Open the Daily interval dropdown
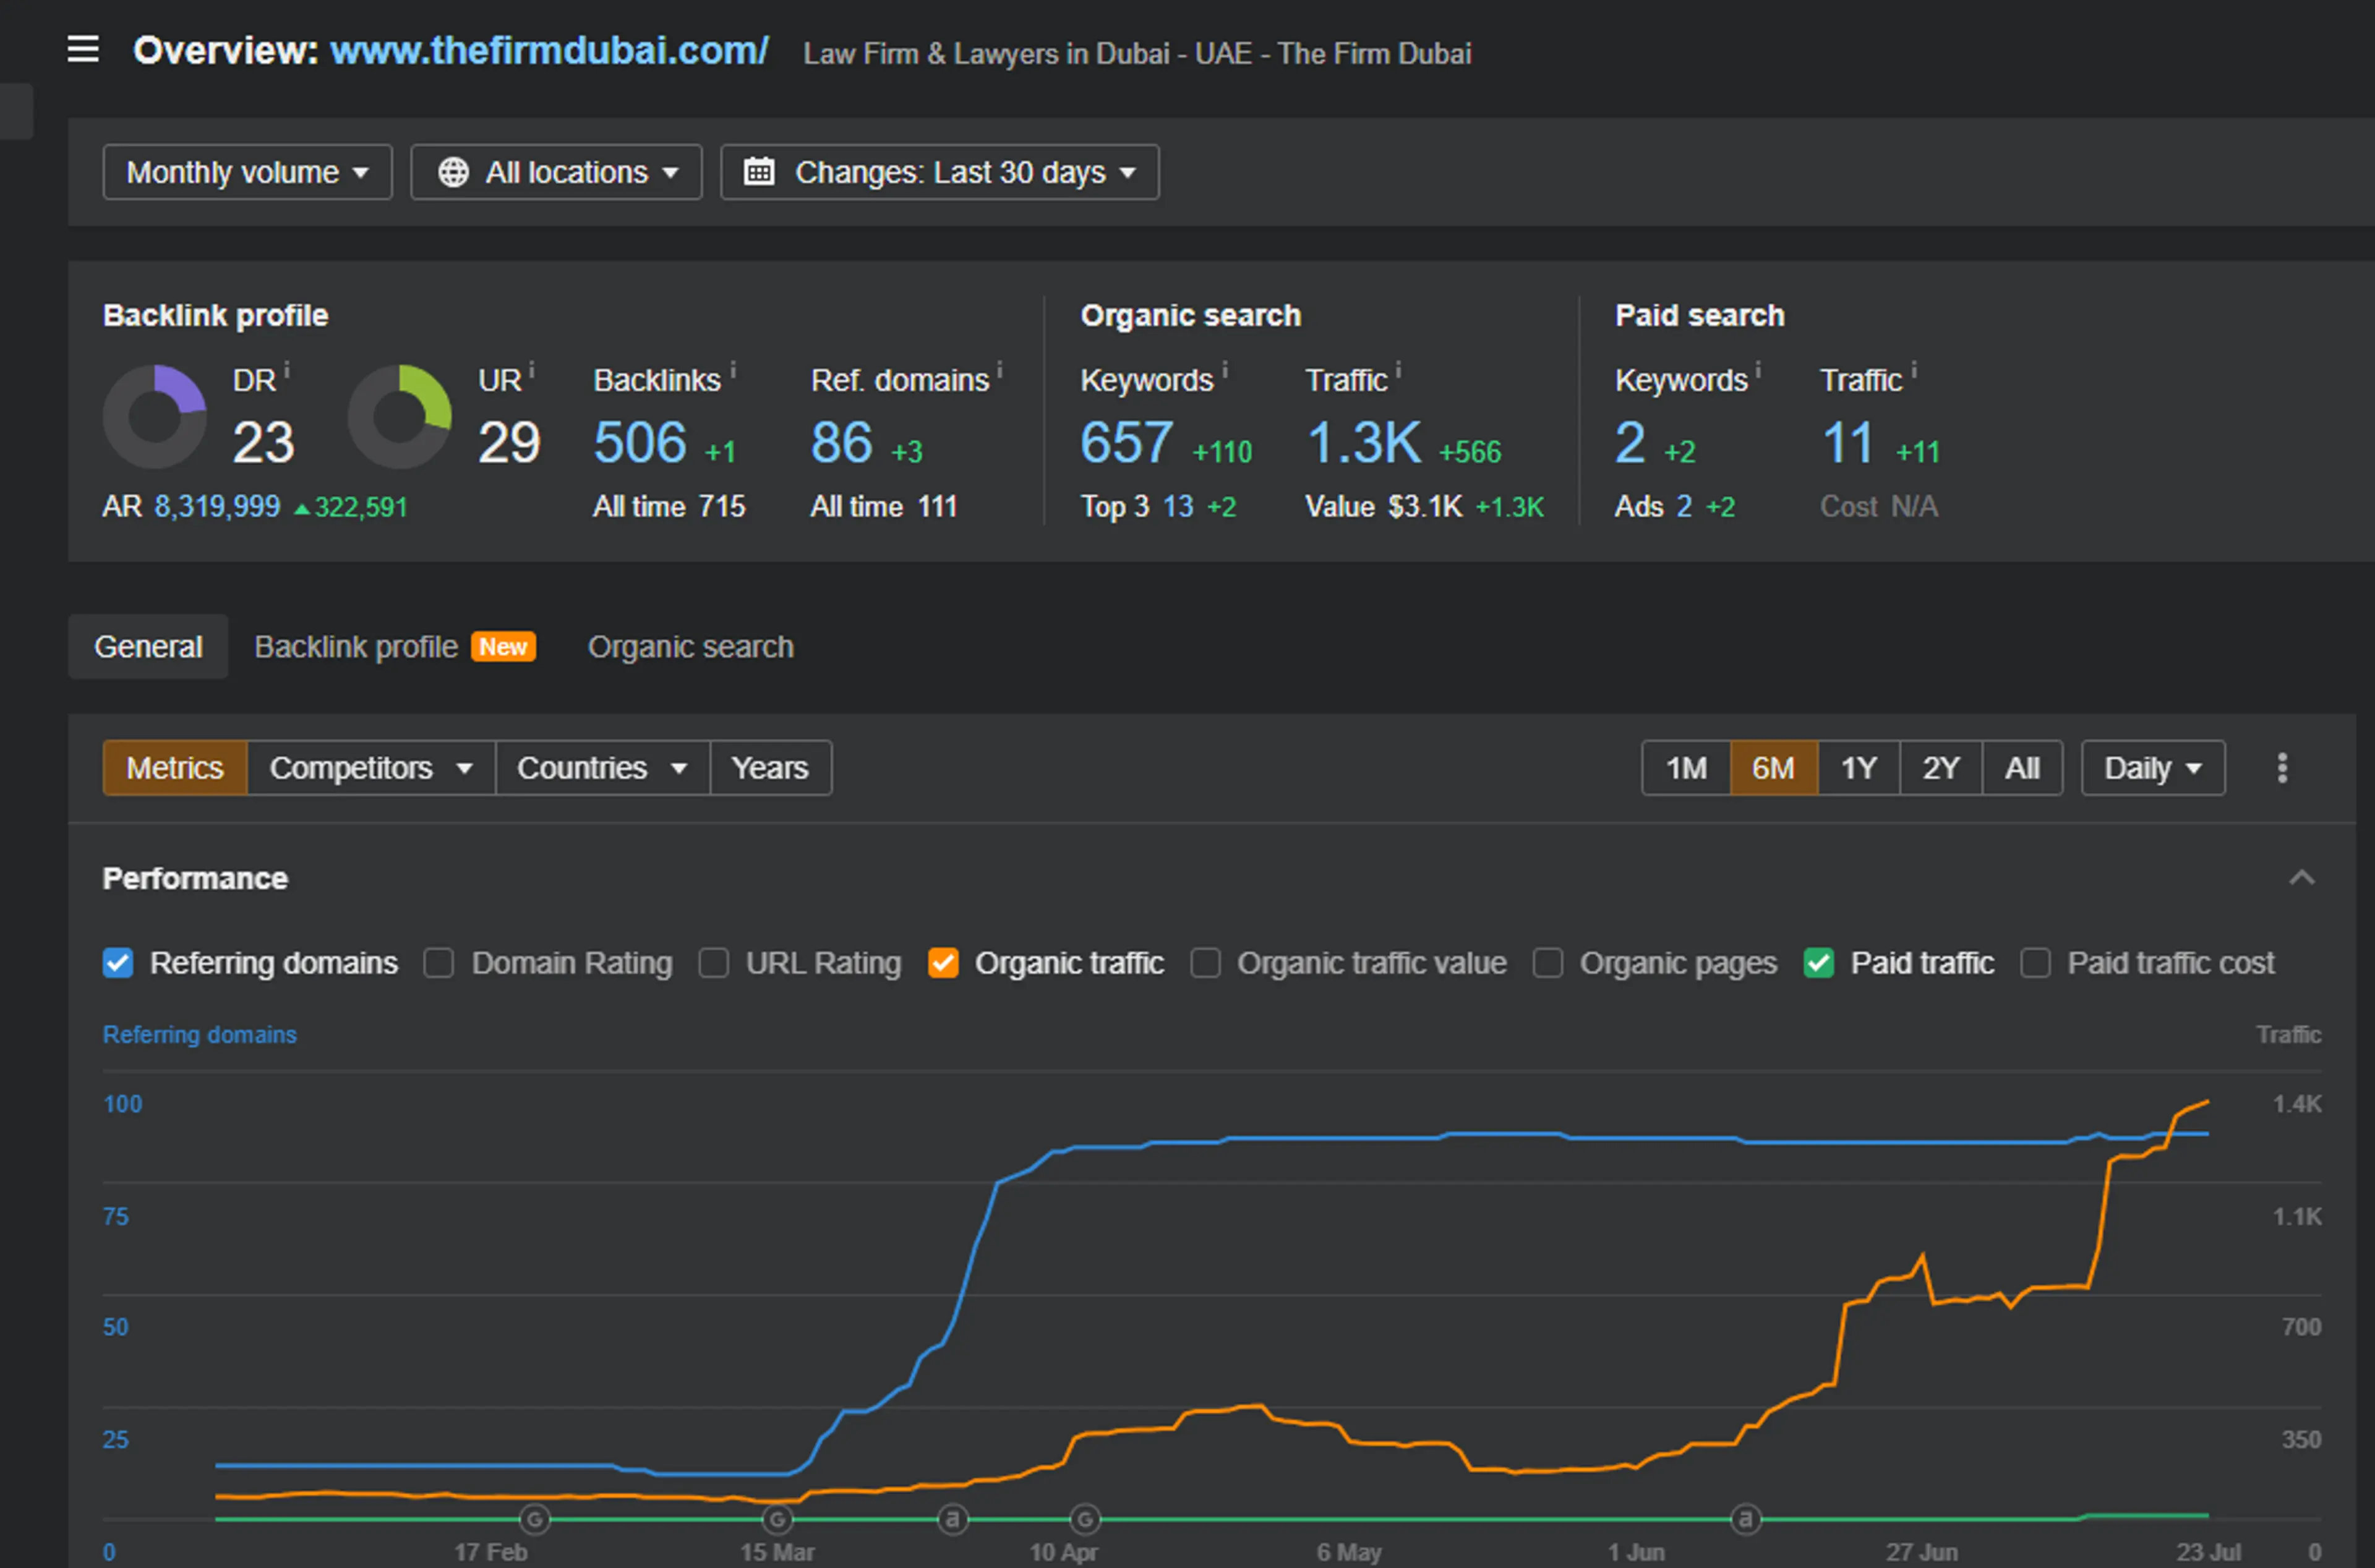Viewport: 2375px width, 1568px height. click(2153, 768)
